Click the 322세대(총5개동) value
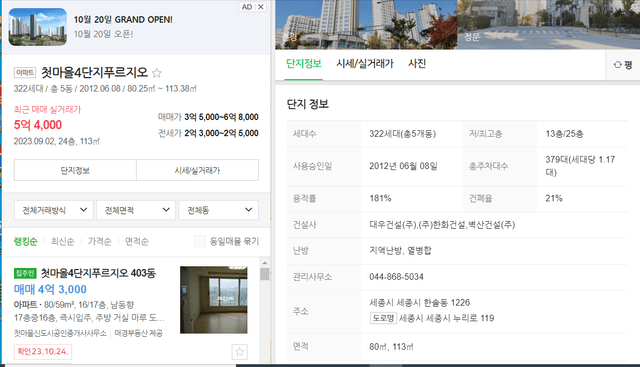The image size is (640, 367). [x=402, y=133]
